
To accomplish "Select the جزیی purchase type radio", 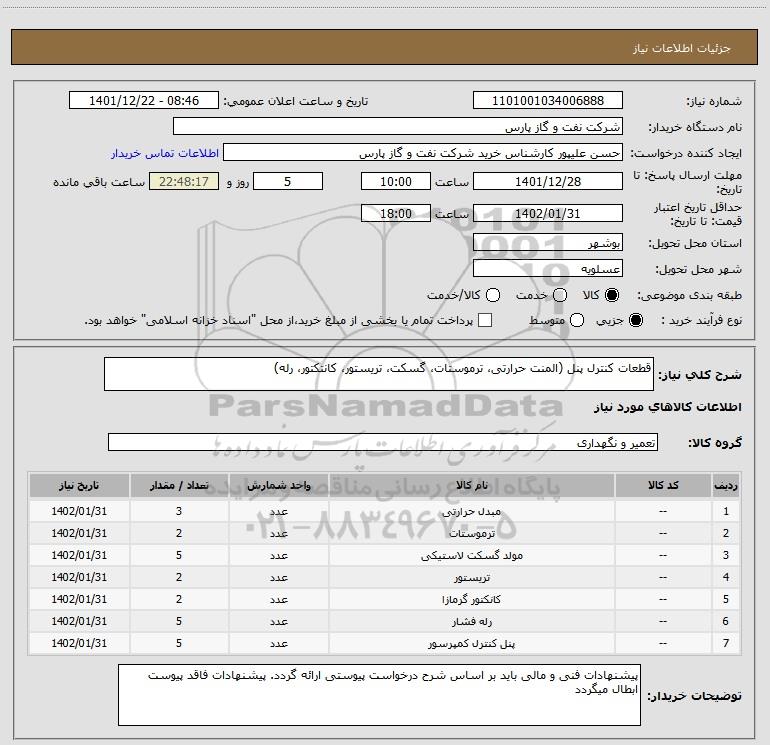I will [635, 320].
